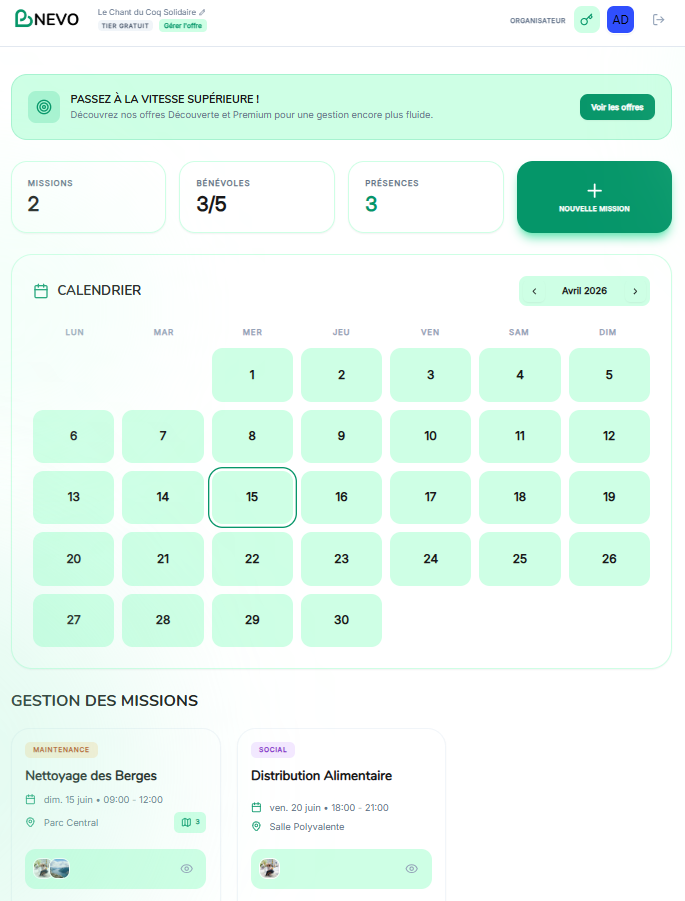Click the eye icon on Distribution Alimentaire
The image size is (685, 901).
(412, 869)
